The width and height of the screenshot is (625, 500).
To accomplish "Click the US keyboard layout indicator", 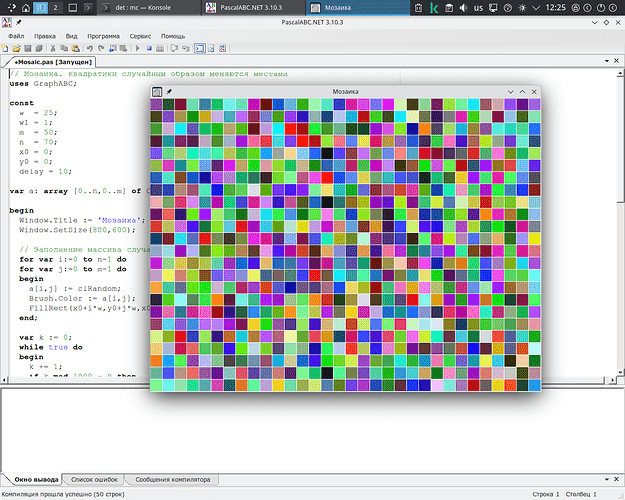I will tap(478, 8).
